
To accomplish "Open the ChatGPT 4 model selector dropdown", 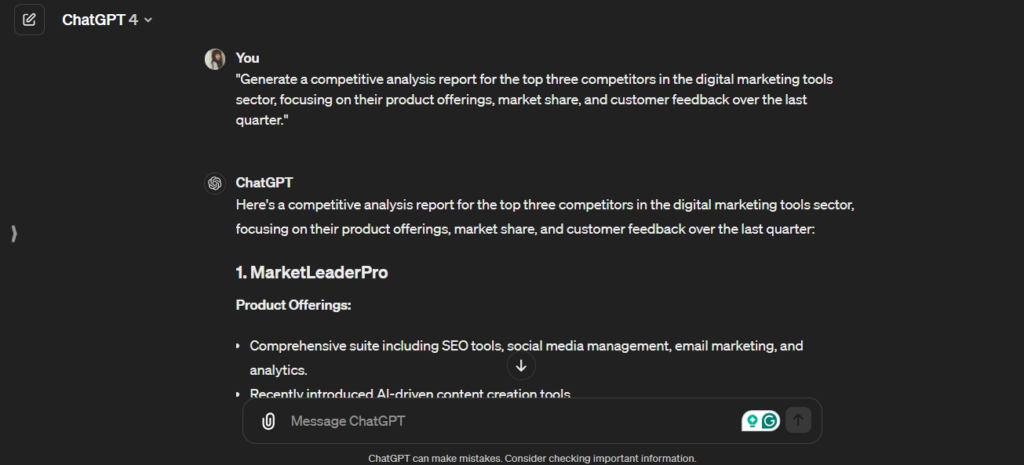I will click(107, 20).
